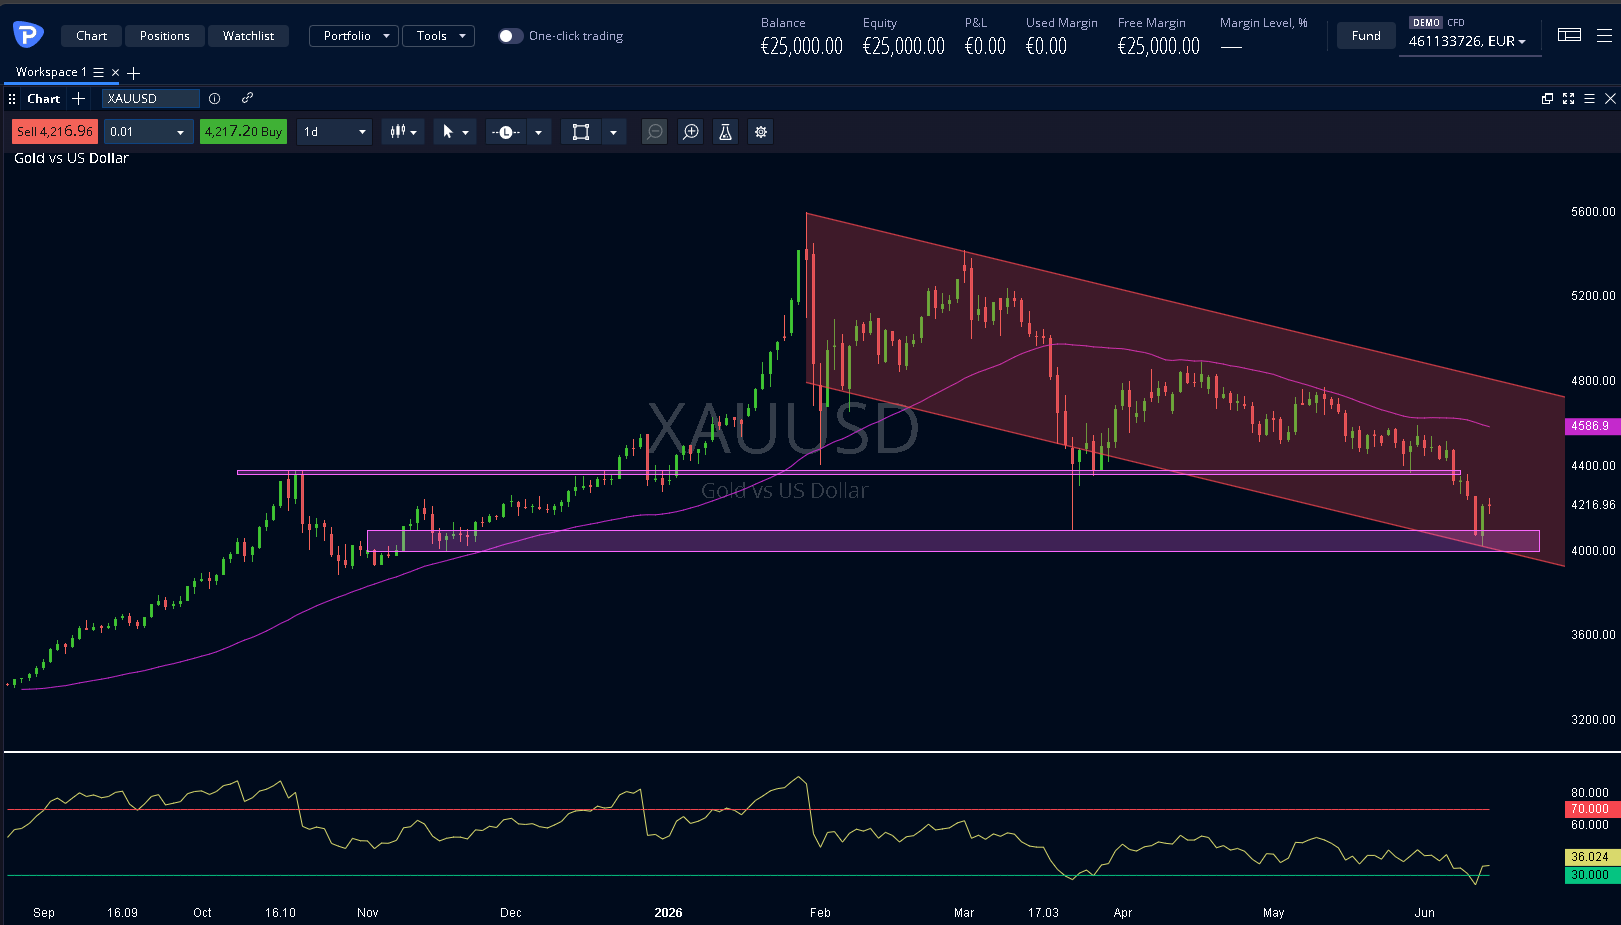The image size is (1621, 925).
Task: Open the hamburger menu in top bar
Action: click(x=1604, y=35)
